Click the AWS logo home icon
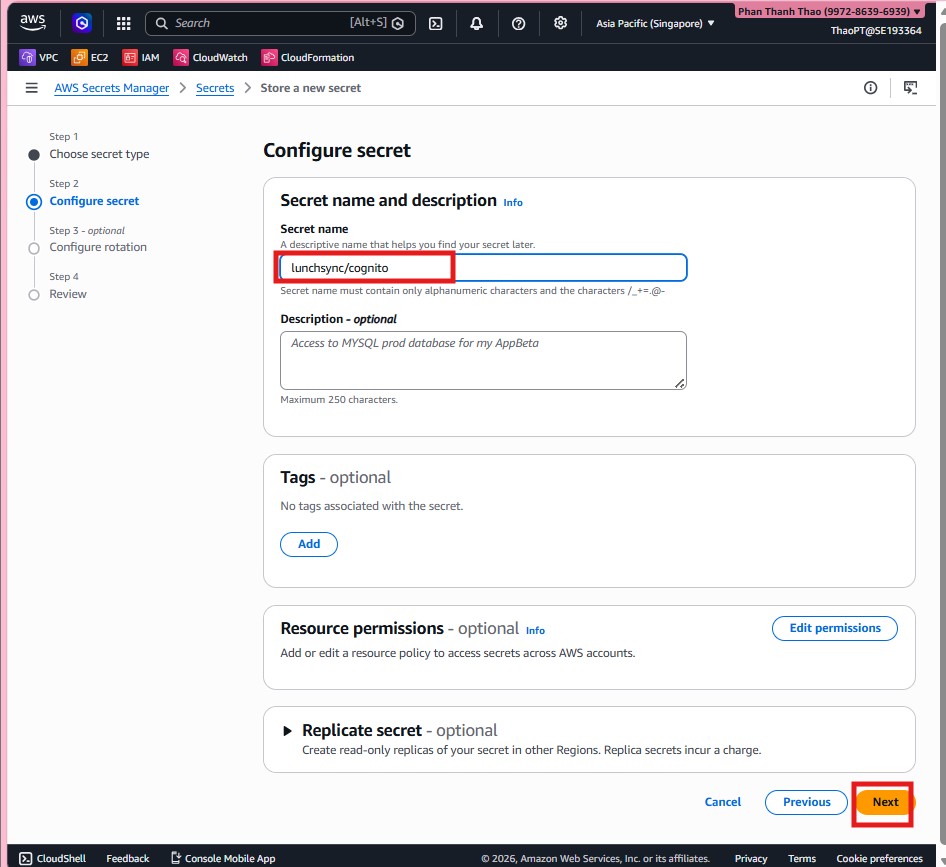946x867 pixels. (x=32, y=23)
